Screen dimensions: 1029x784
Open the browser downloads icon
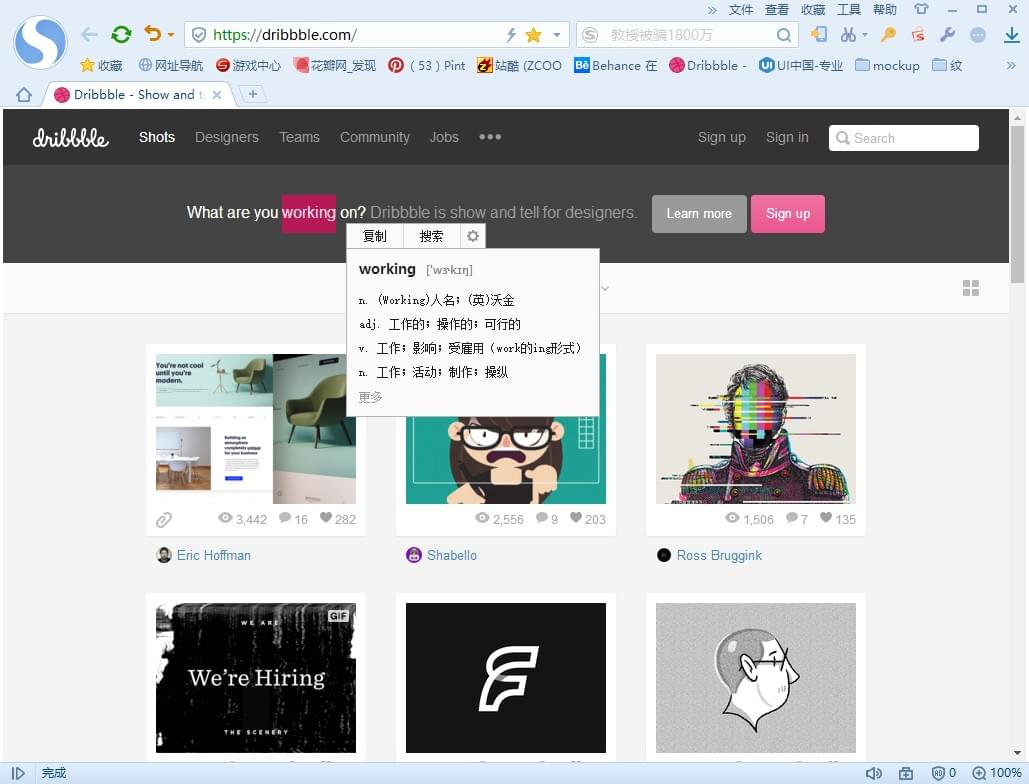[x=1011, y=35]
